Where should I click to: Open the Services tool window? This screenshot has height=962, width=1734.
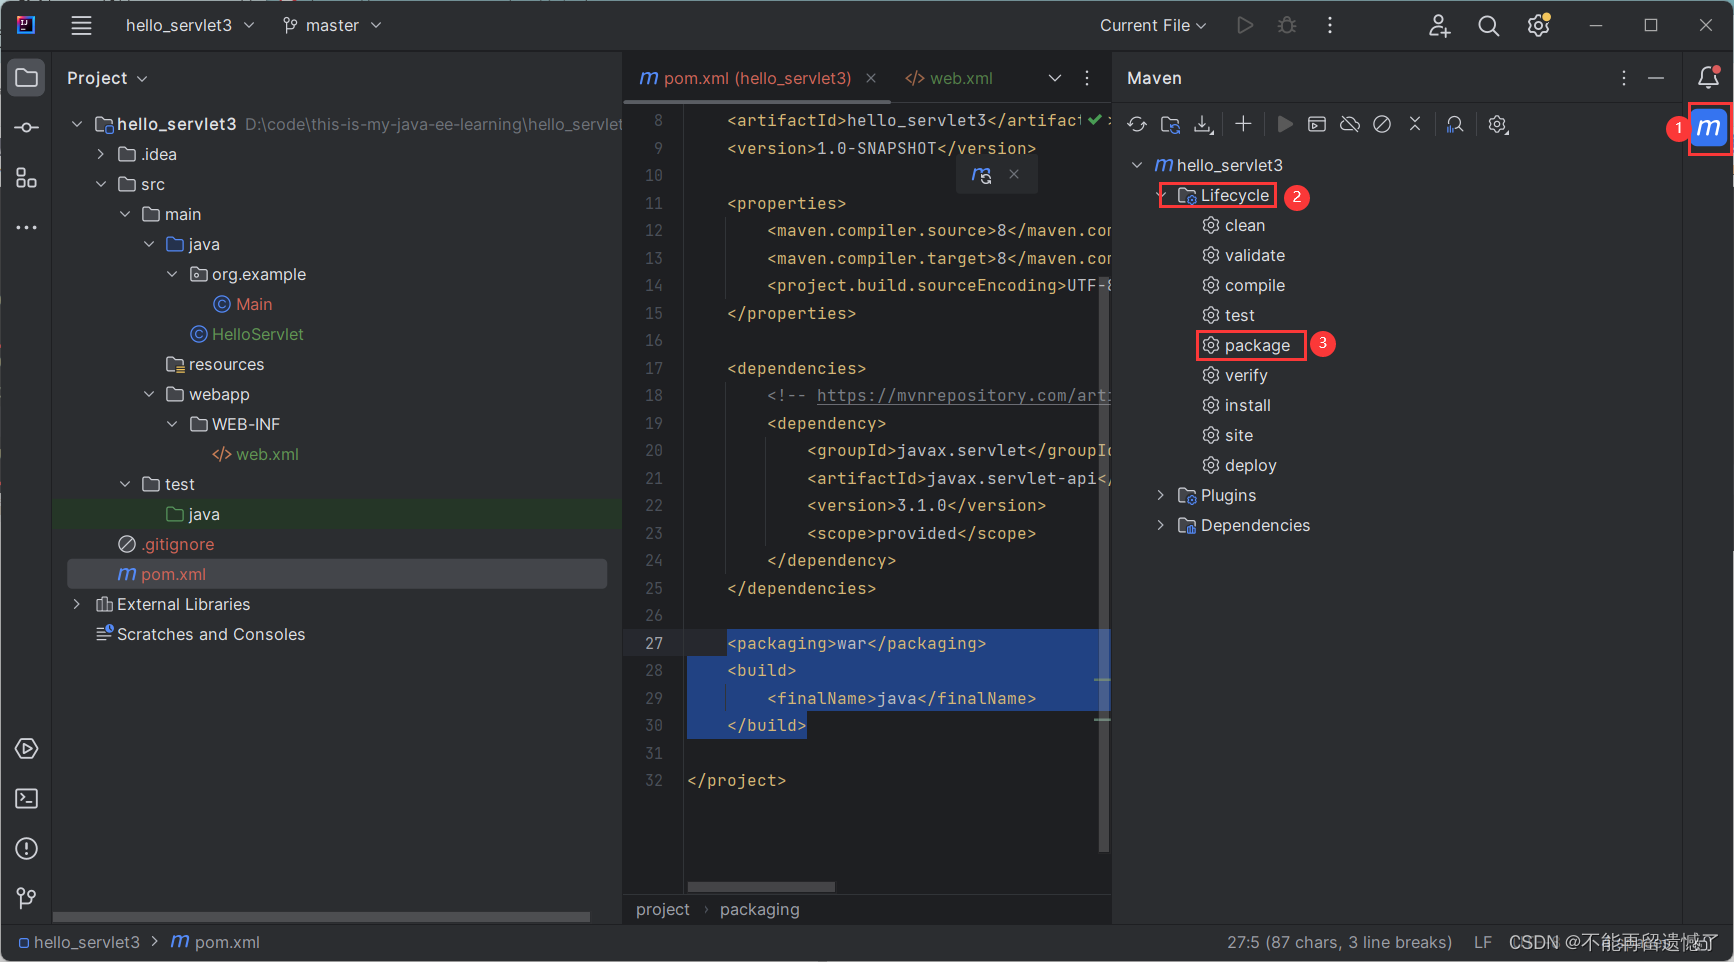pos(27,749)
